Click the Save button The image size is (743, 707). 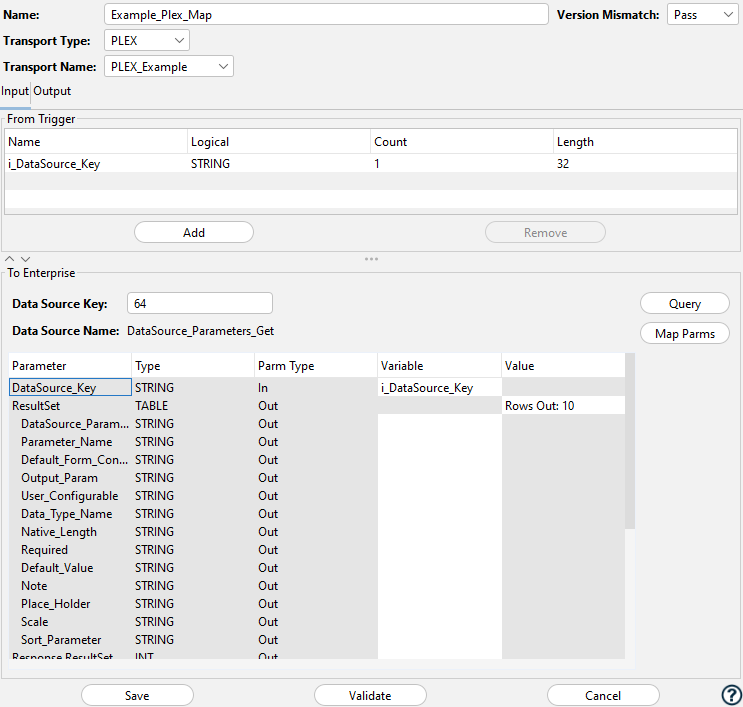[137, 695]
